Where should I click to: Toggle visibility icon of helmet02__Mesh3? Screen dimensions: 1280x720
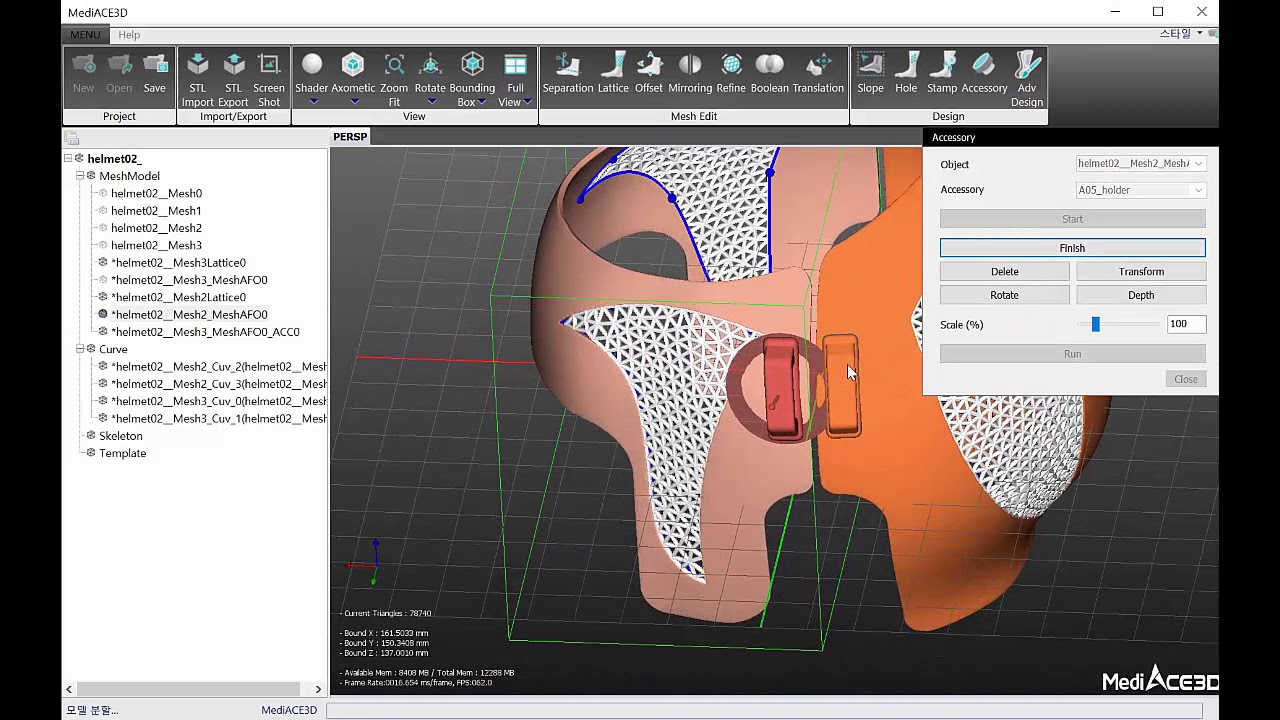(103, 245)
